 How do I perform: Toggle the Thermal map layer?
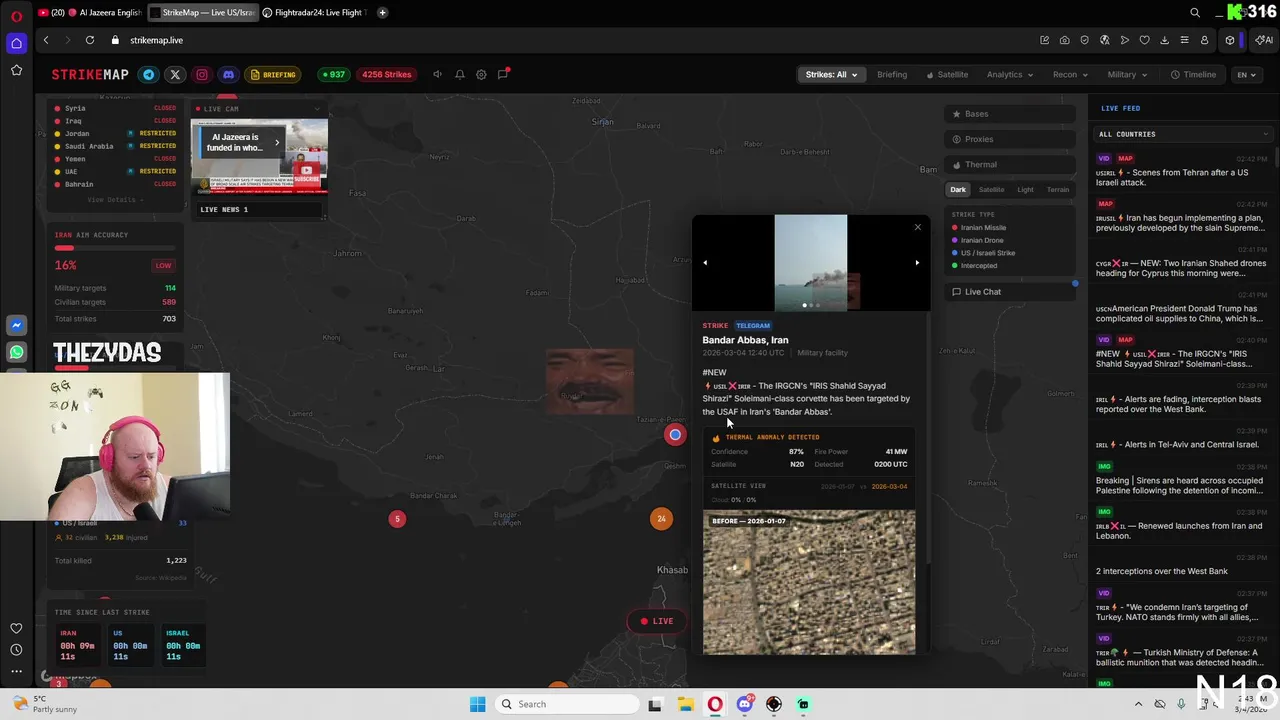[x=1009, y=164]
